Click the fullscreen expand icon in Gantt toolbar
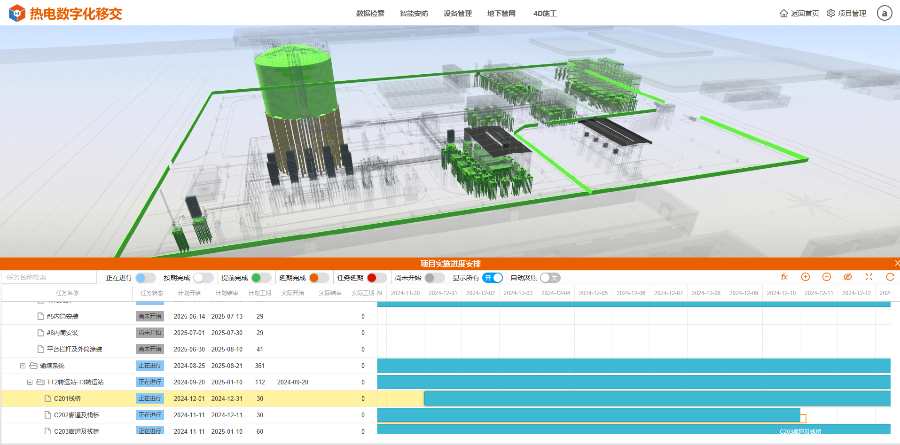 tap(868, 277)
